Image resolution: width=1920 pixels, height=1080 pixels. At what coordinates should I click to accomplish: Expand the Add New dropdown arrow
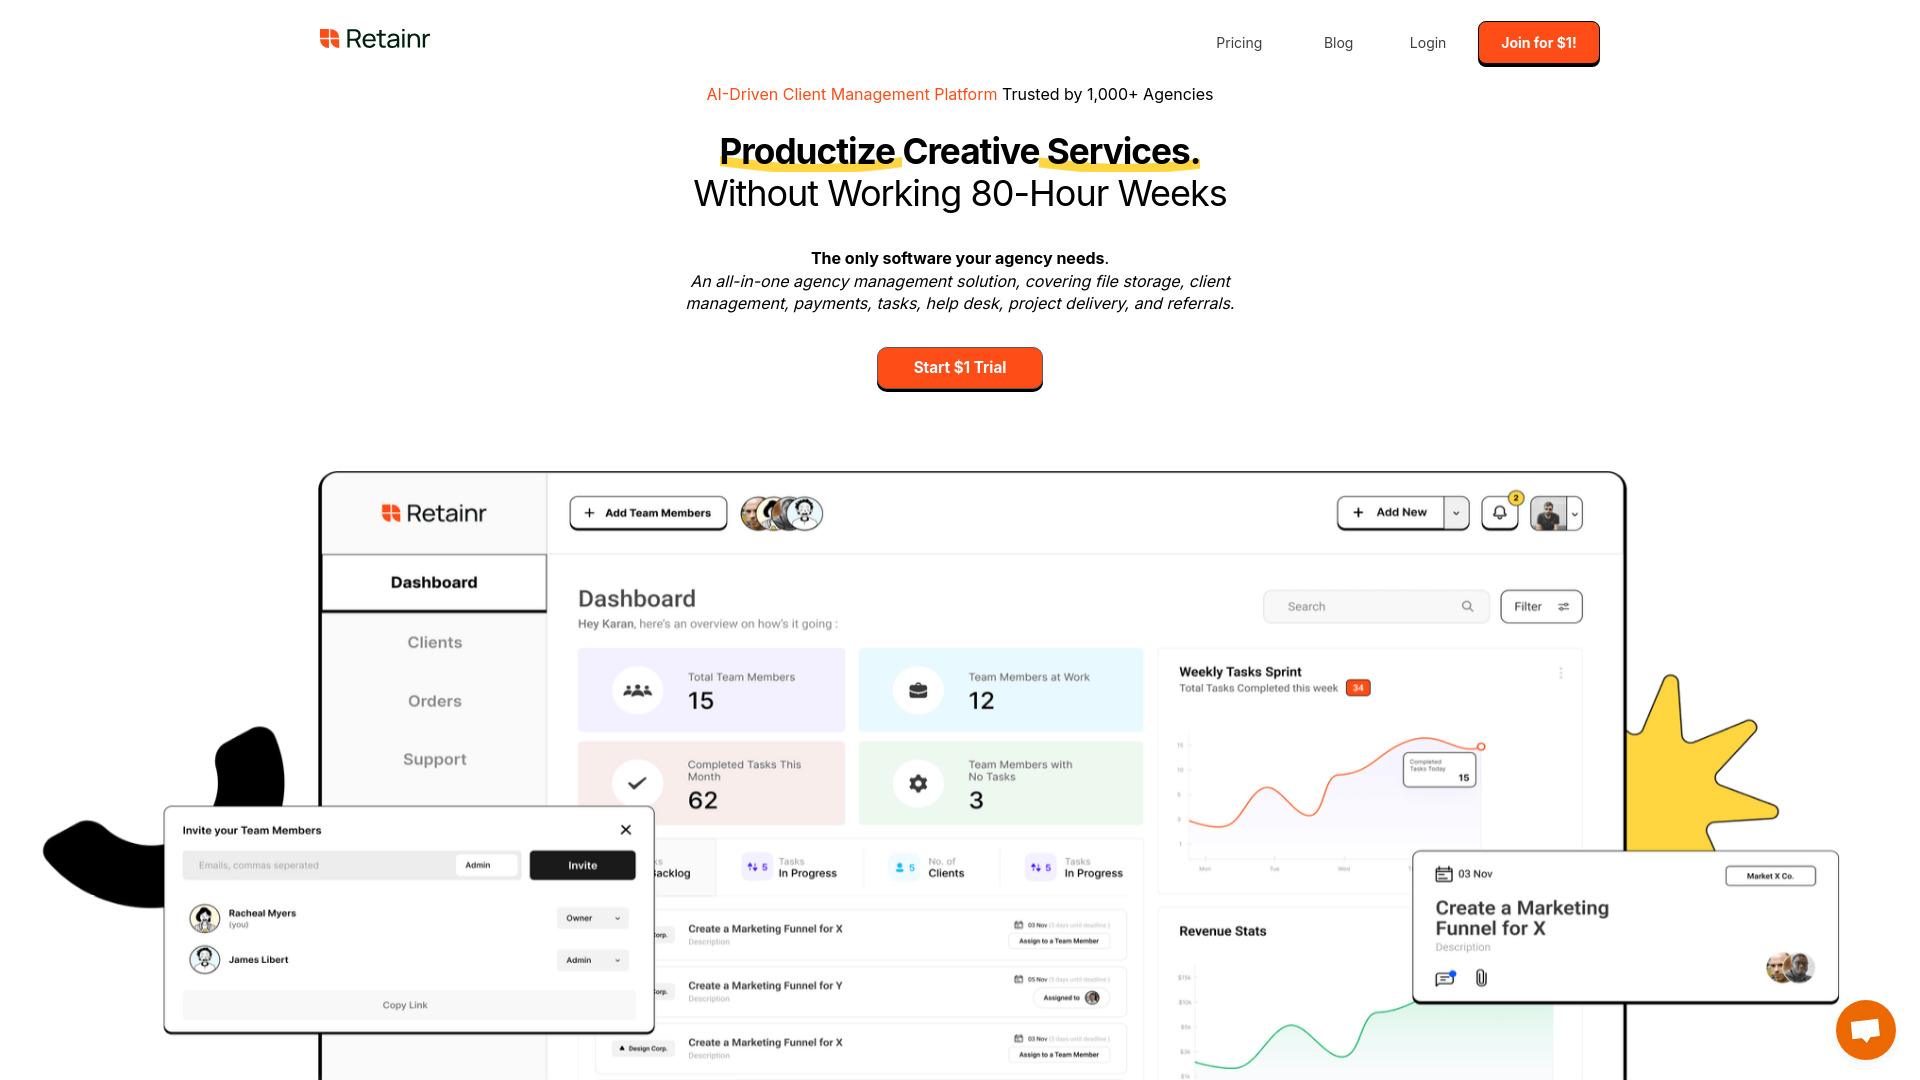point(1455,512)
